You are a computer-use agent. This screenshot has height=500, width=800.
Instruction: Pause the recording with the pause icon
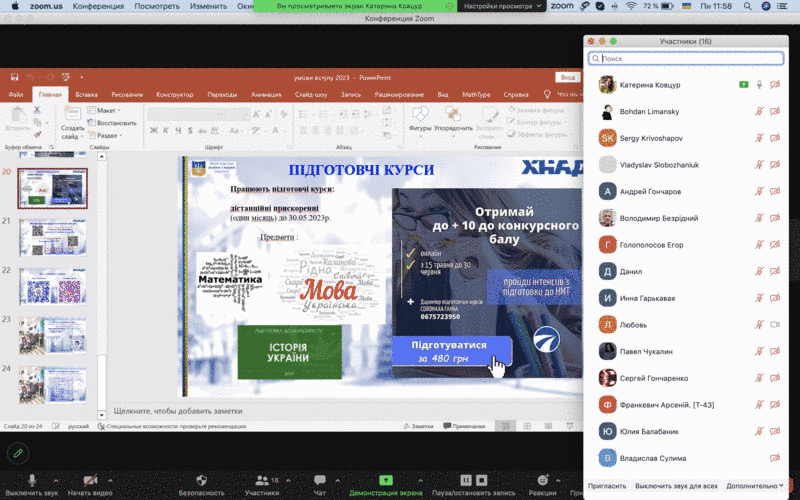click(x=466, y=480)
